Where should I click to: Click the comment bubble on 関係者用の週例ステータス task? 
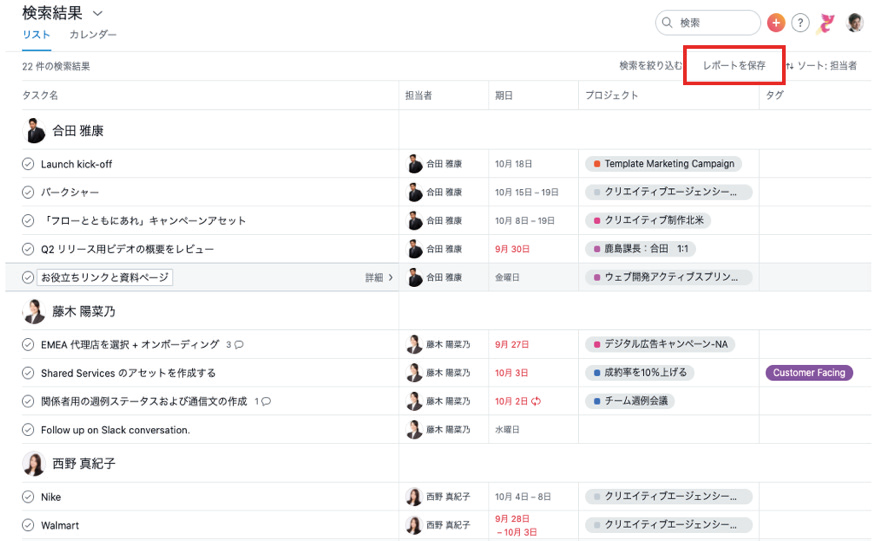(266, 401)
